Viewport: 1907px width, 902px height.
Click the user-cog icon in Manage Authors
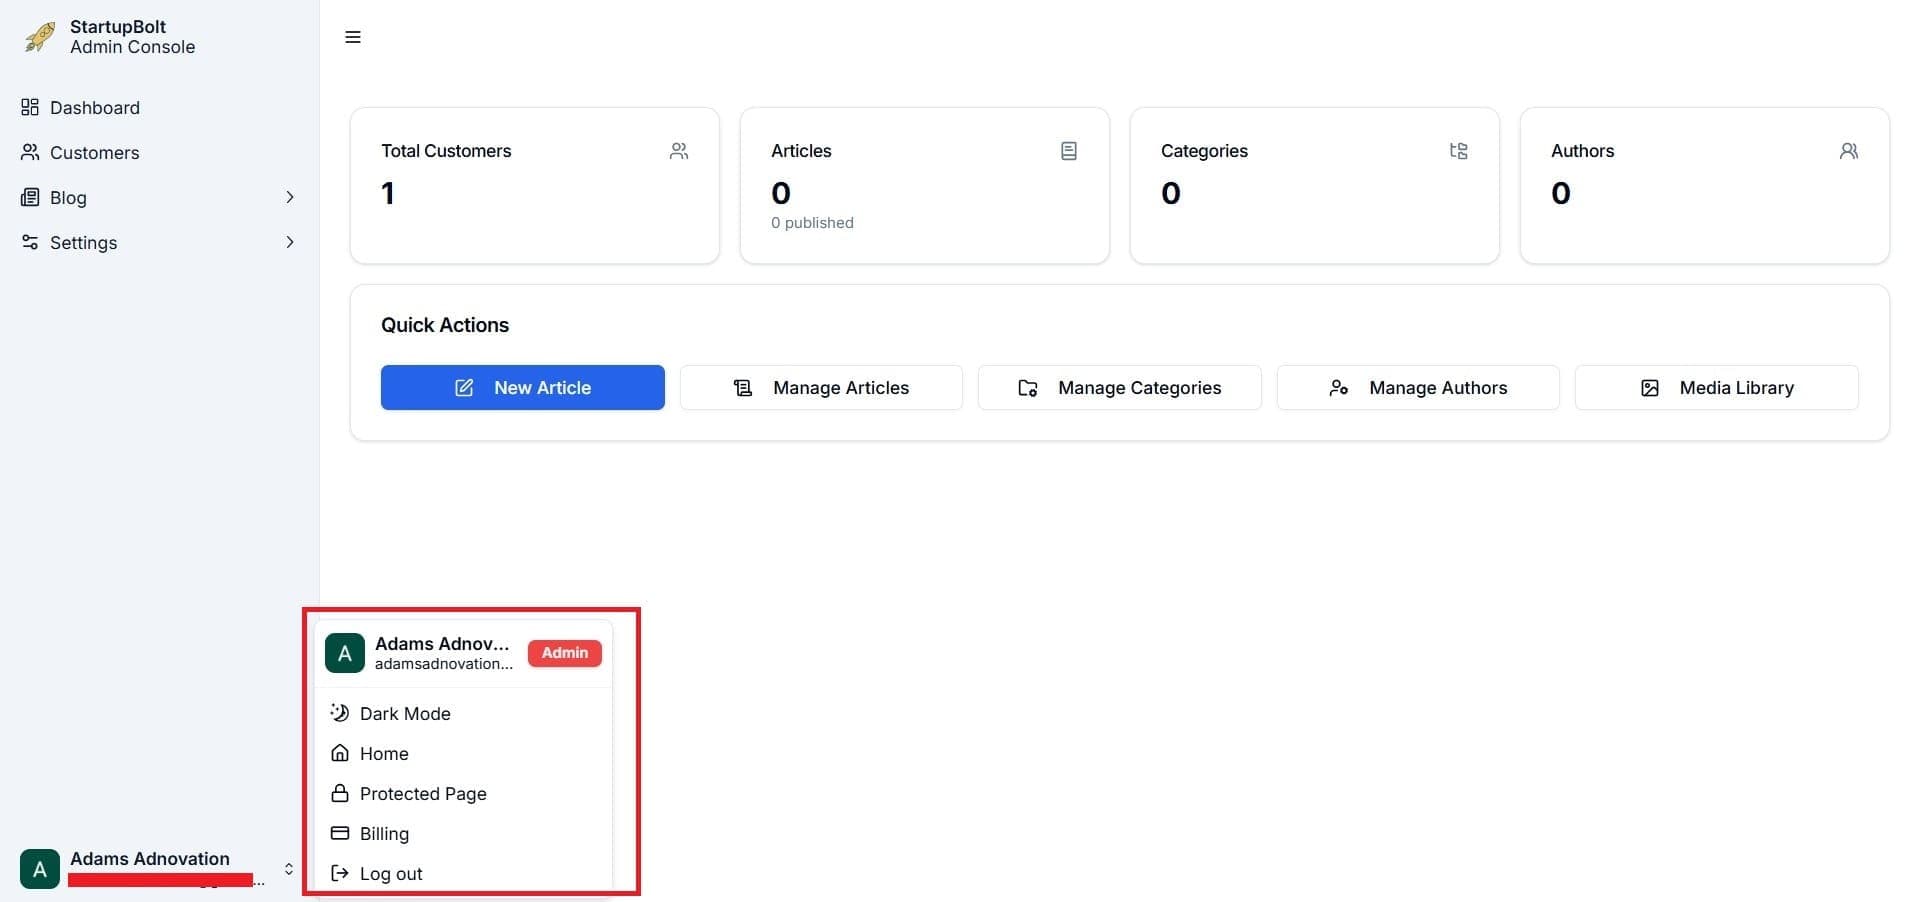coord(1339,387)
